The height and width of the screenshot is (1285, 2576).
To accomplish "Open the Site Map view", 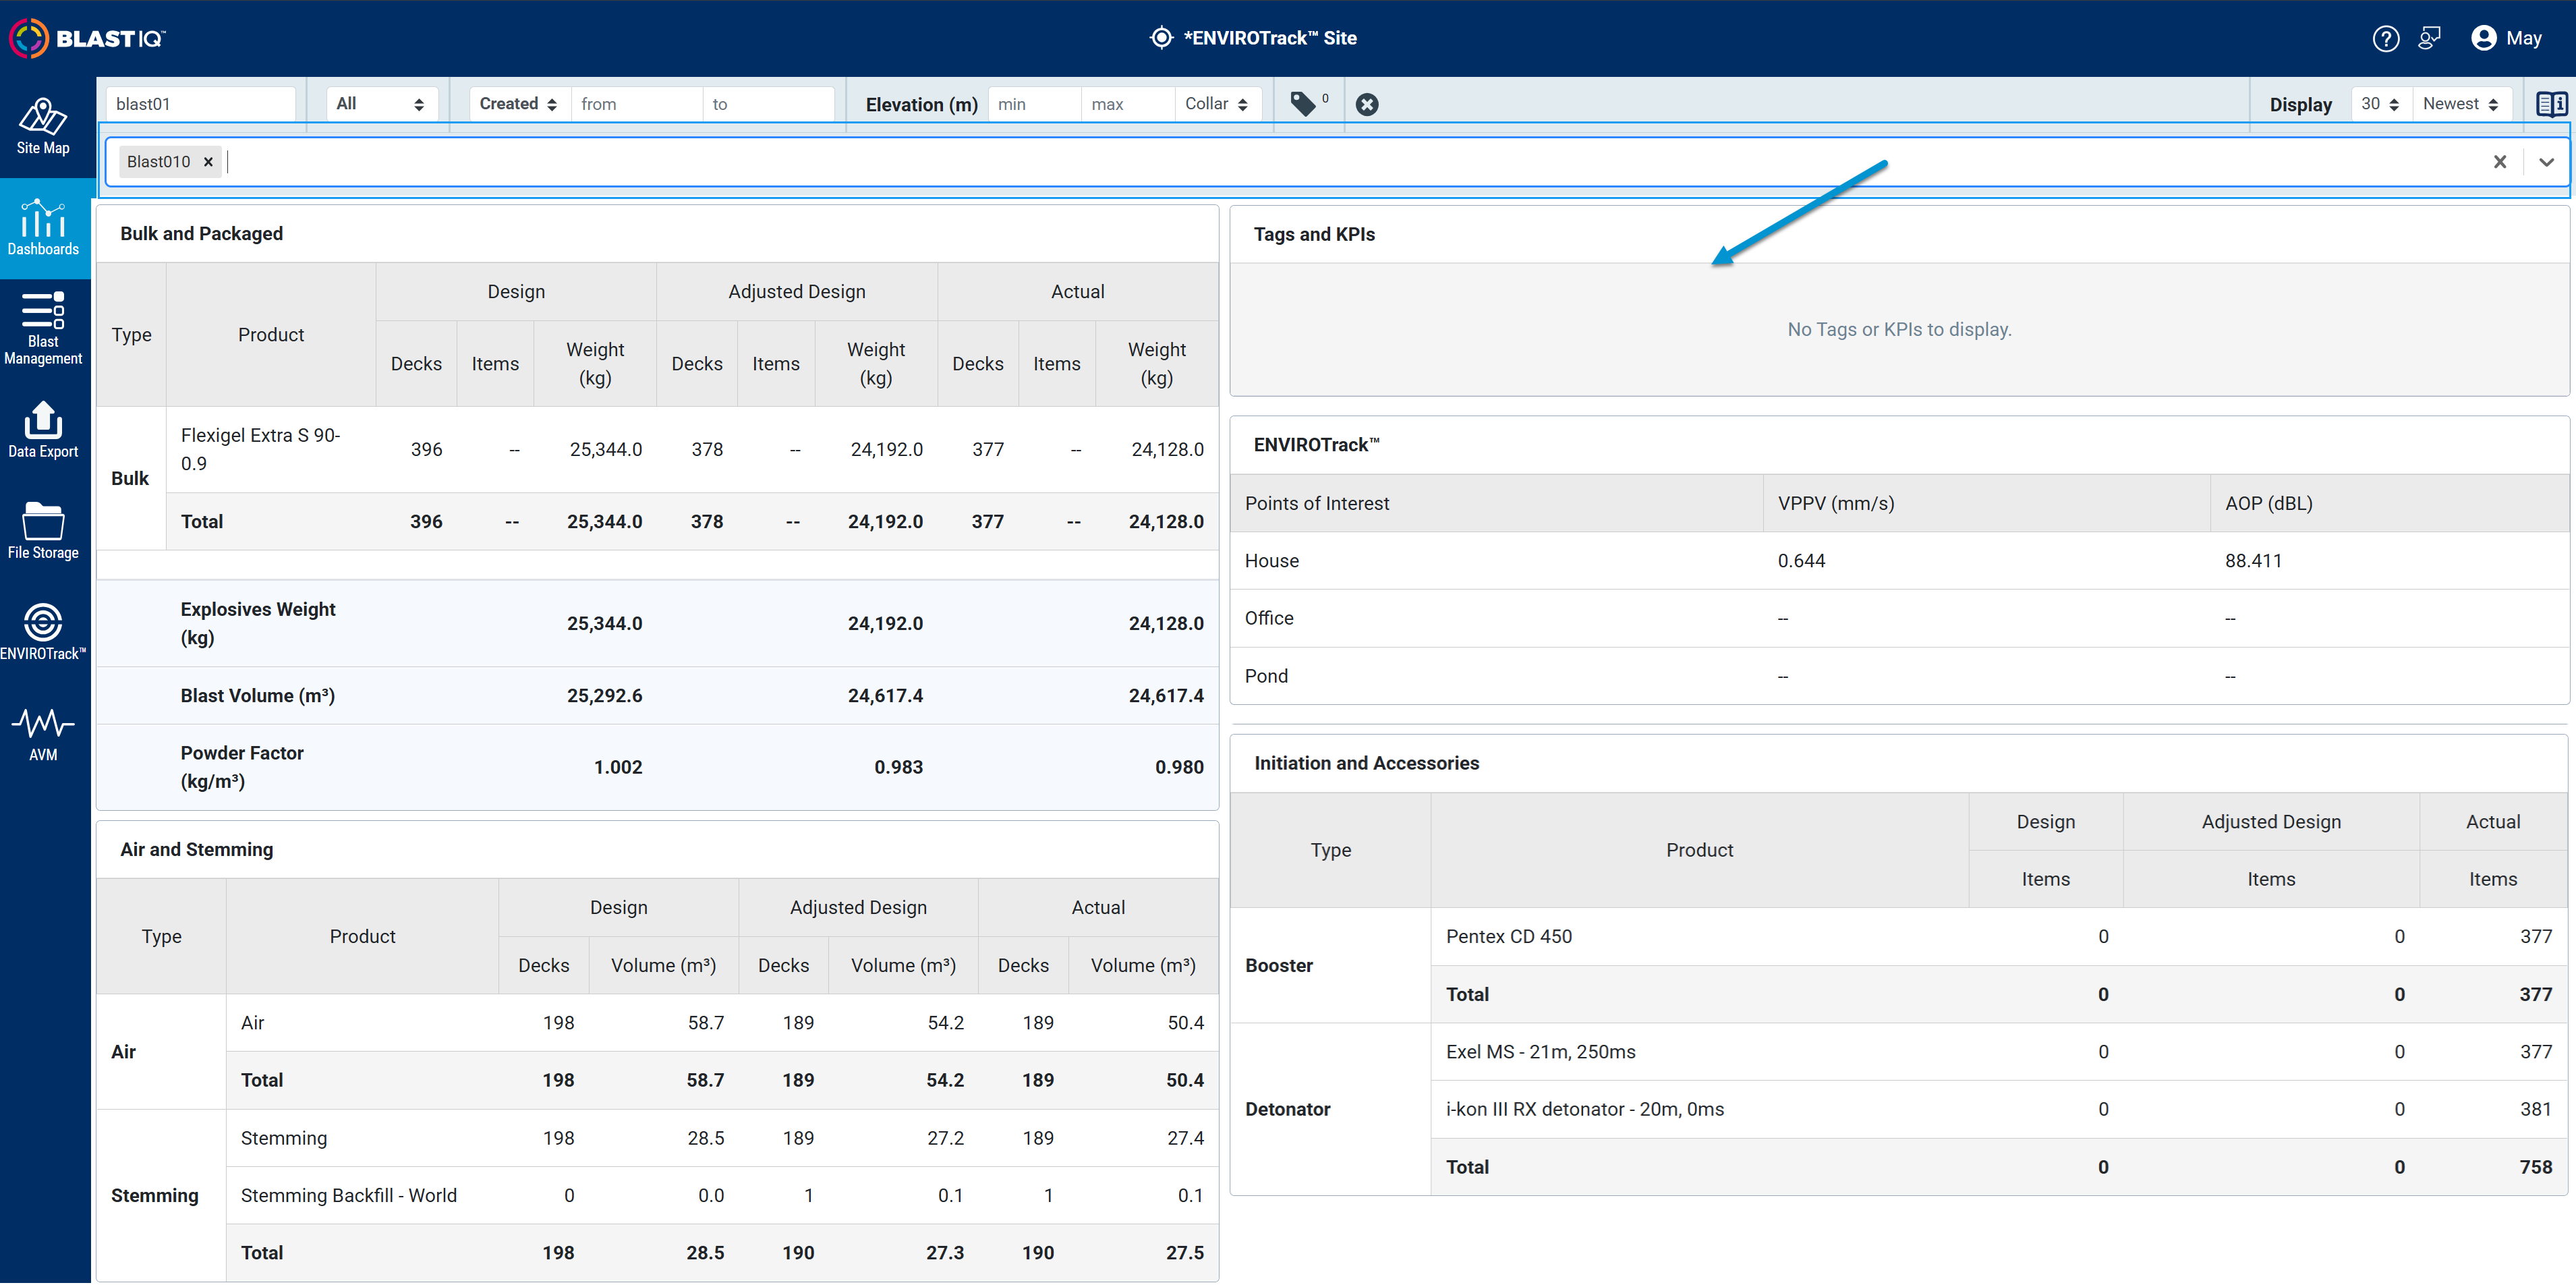I will pos(43,128).
